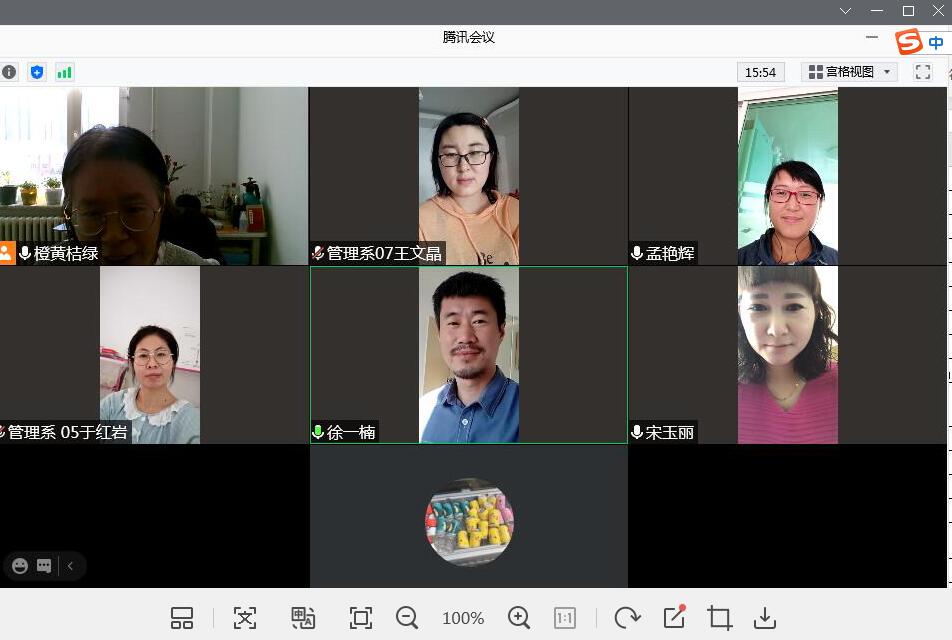Open the 宫格视图 layout dropdown

(x=849, y=72)
